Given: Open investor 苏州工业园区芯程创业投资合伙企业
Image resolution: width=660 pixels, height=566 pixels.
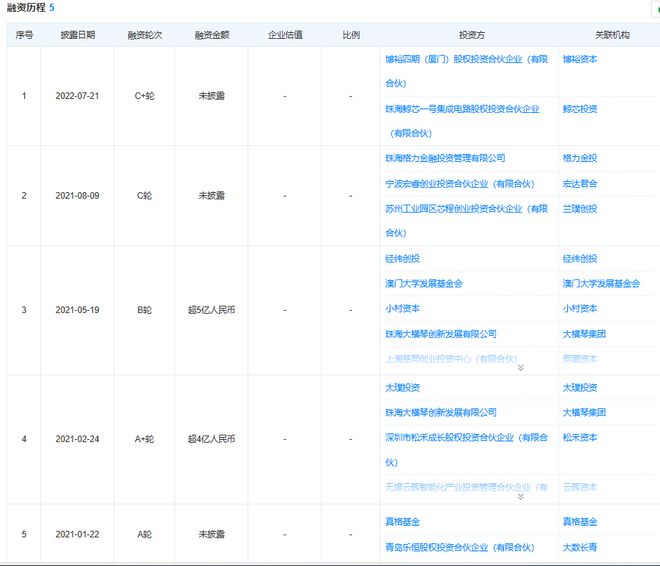Looking at the screenshot, I should coord(466,221).
